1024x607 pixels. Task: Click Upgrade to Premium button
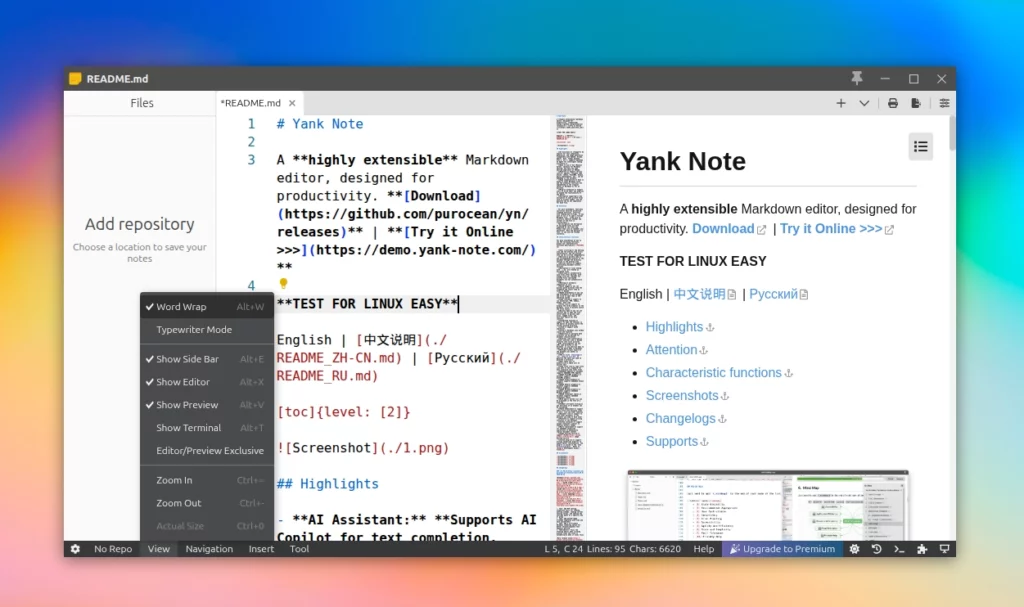[782, 549]
